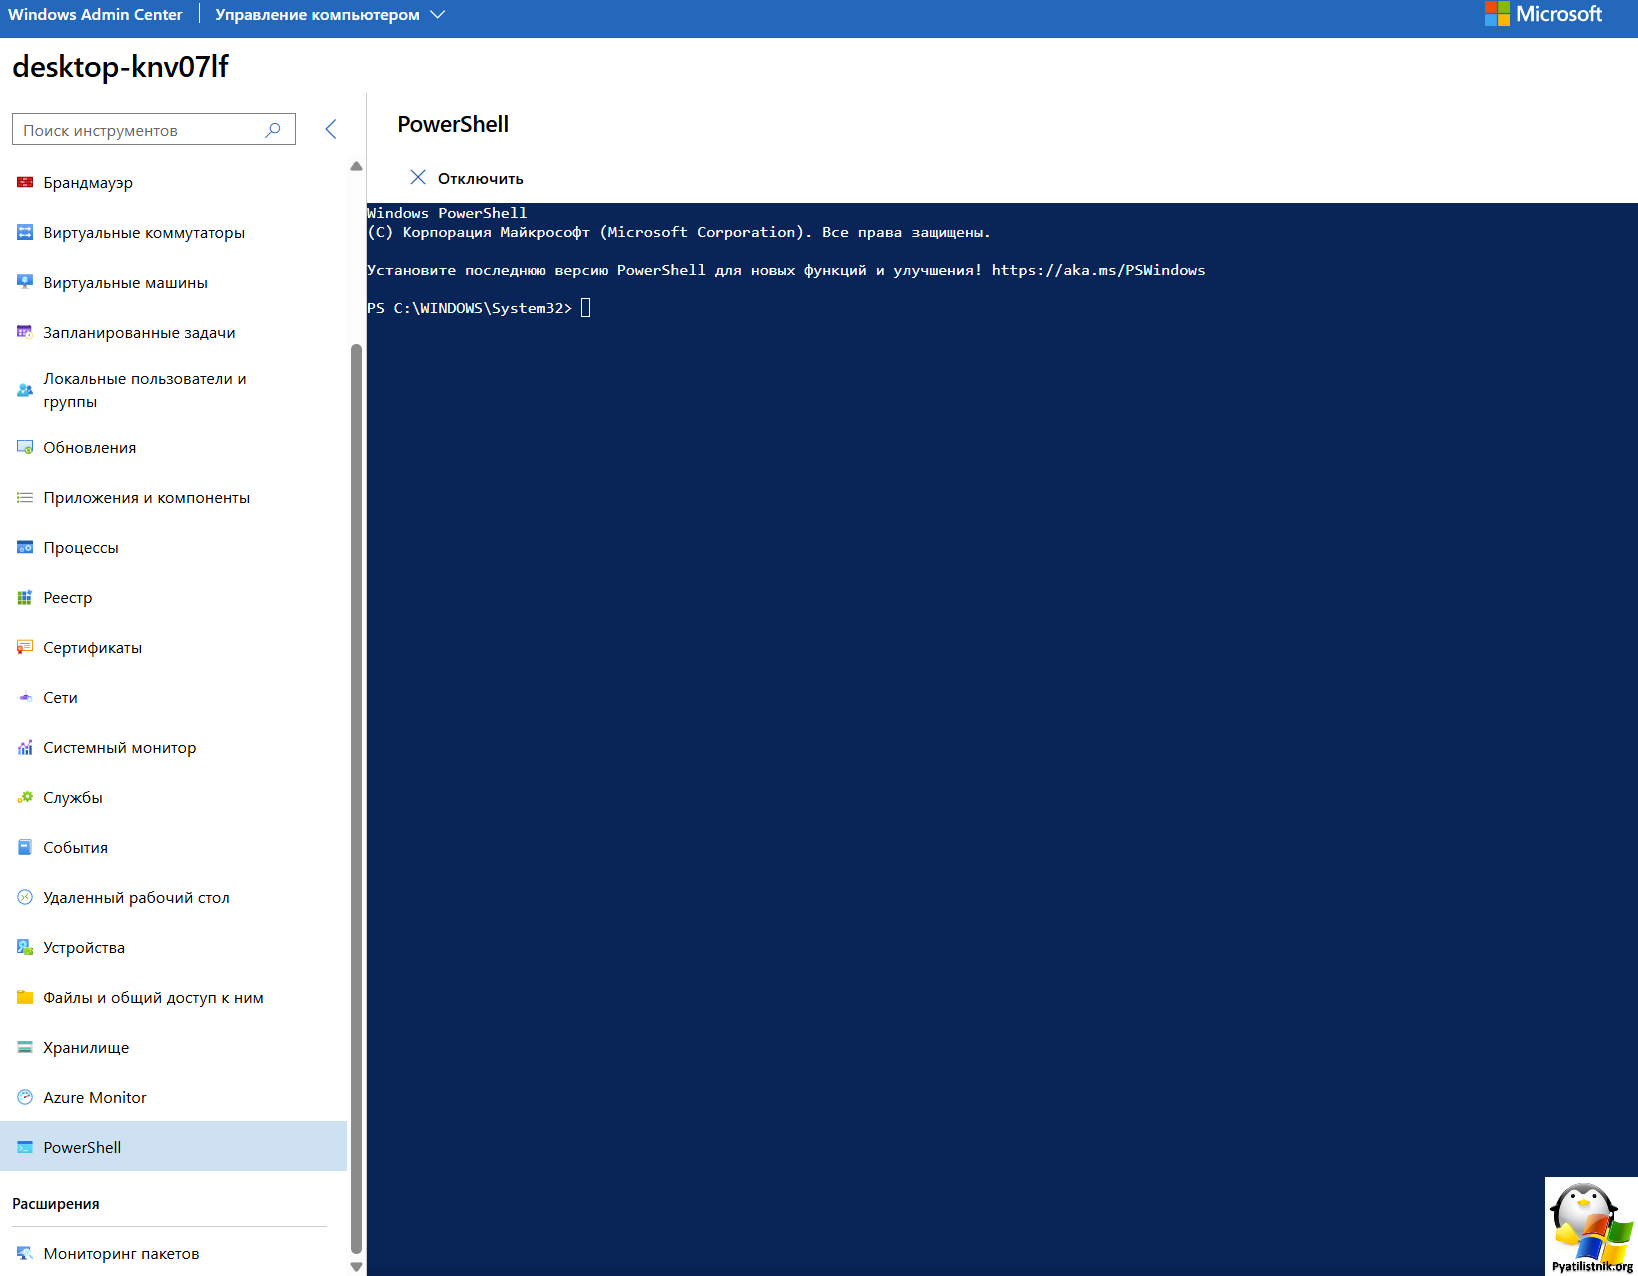Click the sidebar scroll up arrow
The width and height of the screenshot is (1638, 1276).
pyautogui.click(x=356, y=166)
